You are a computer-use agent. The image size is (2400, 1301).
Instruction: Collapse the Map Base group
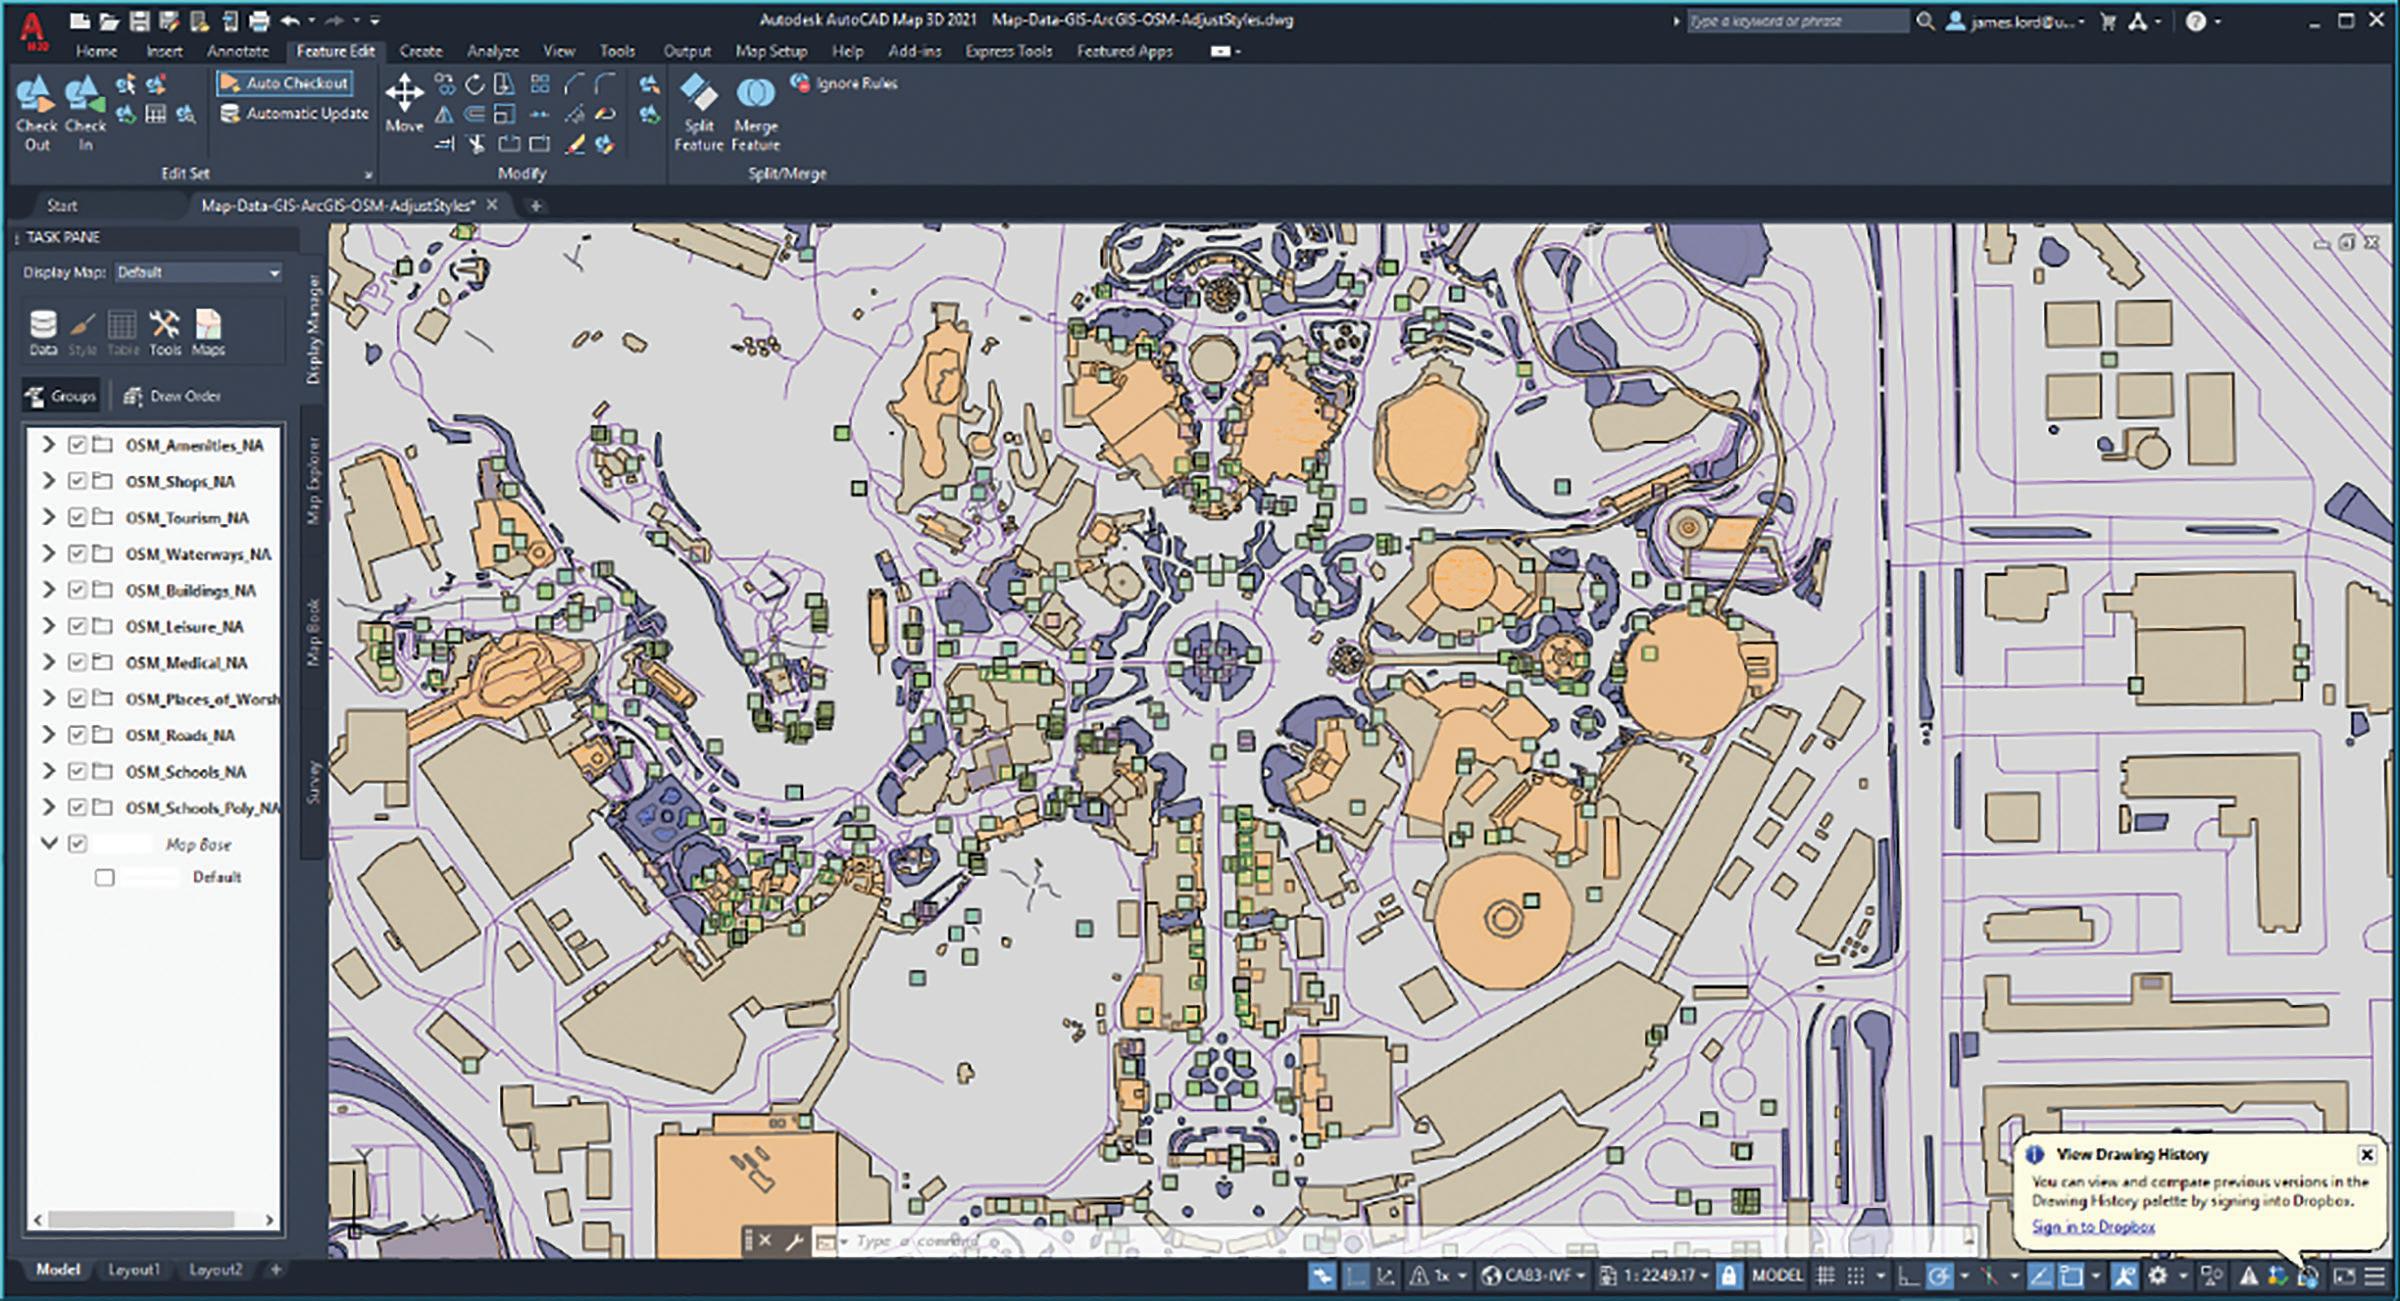tap(48, 844)
